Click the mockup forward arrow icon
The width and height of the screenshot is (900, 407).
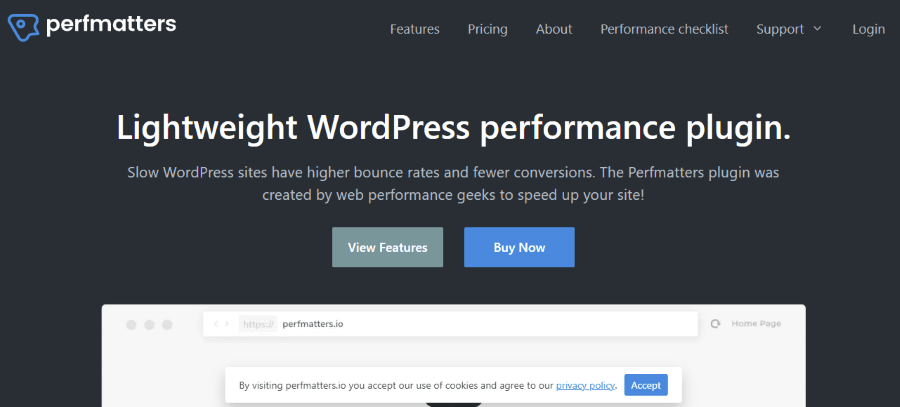tap(227, 324)
